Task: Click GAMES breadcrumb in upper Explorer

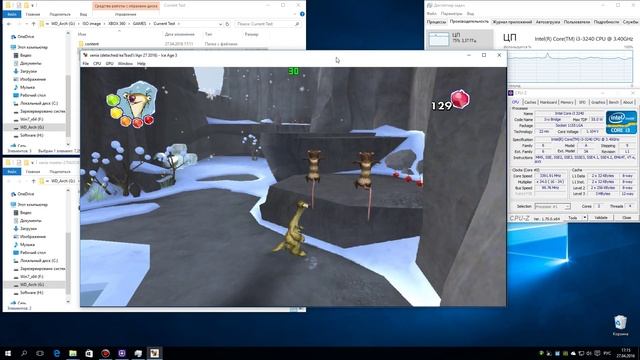Action: [x=140, y=24]
